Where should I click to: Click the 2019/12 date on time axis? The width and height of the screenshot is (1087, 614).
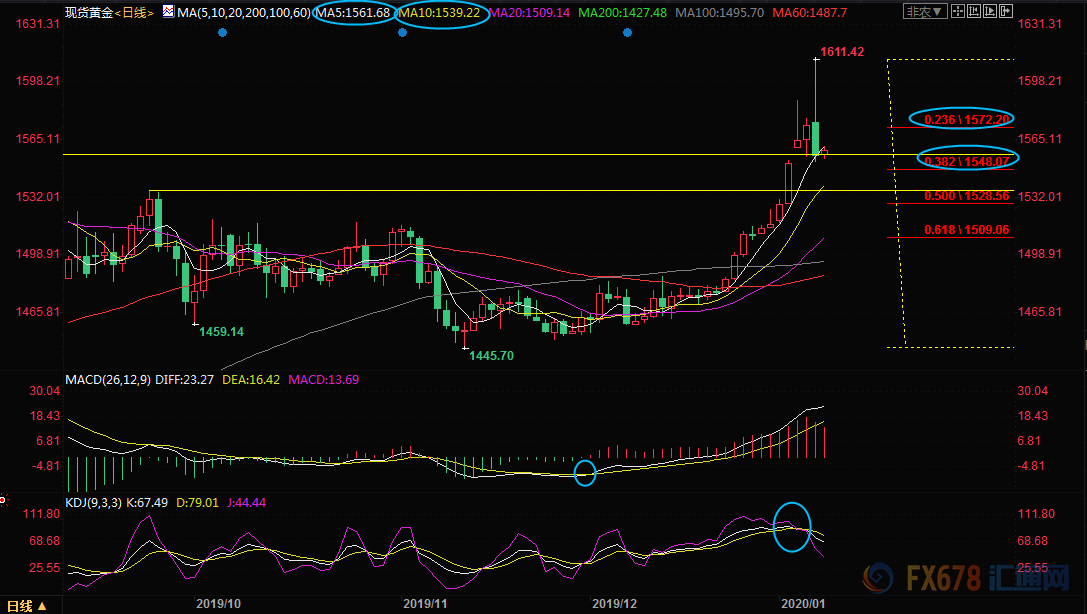click(x=614, y=604)
